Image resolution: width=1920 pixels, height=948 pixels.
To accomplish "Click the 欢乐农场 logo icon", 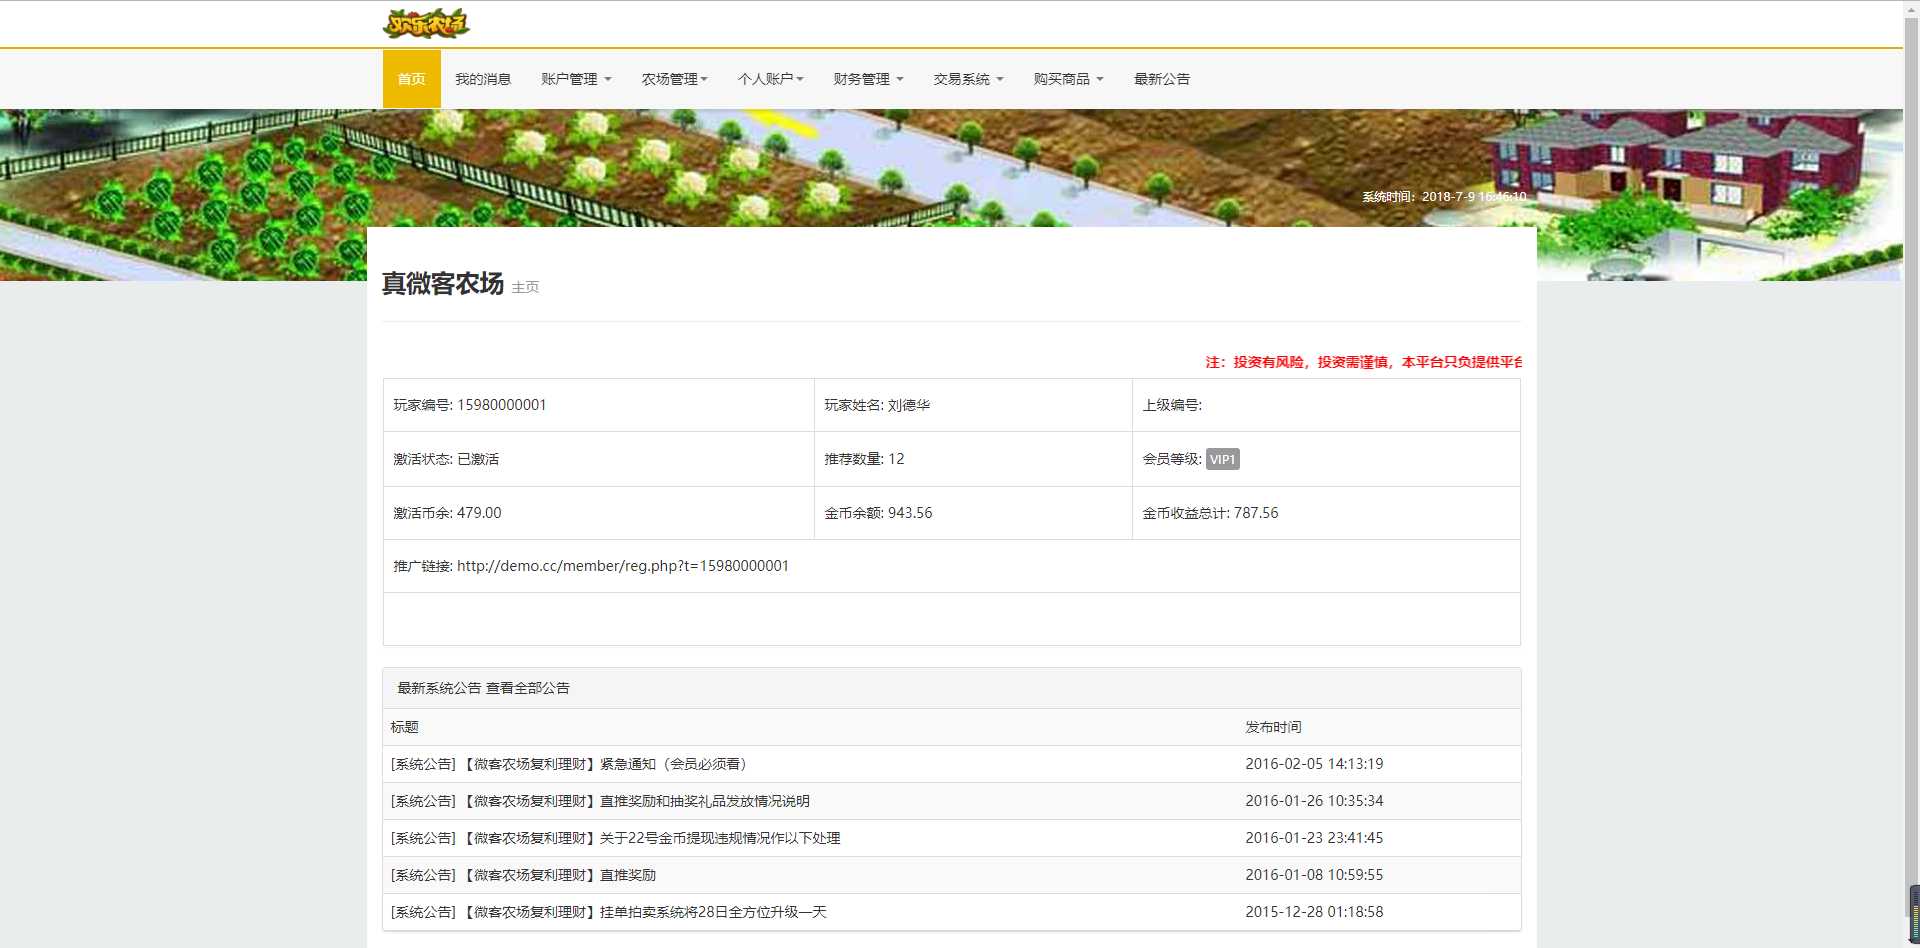I will [426, 23].
